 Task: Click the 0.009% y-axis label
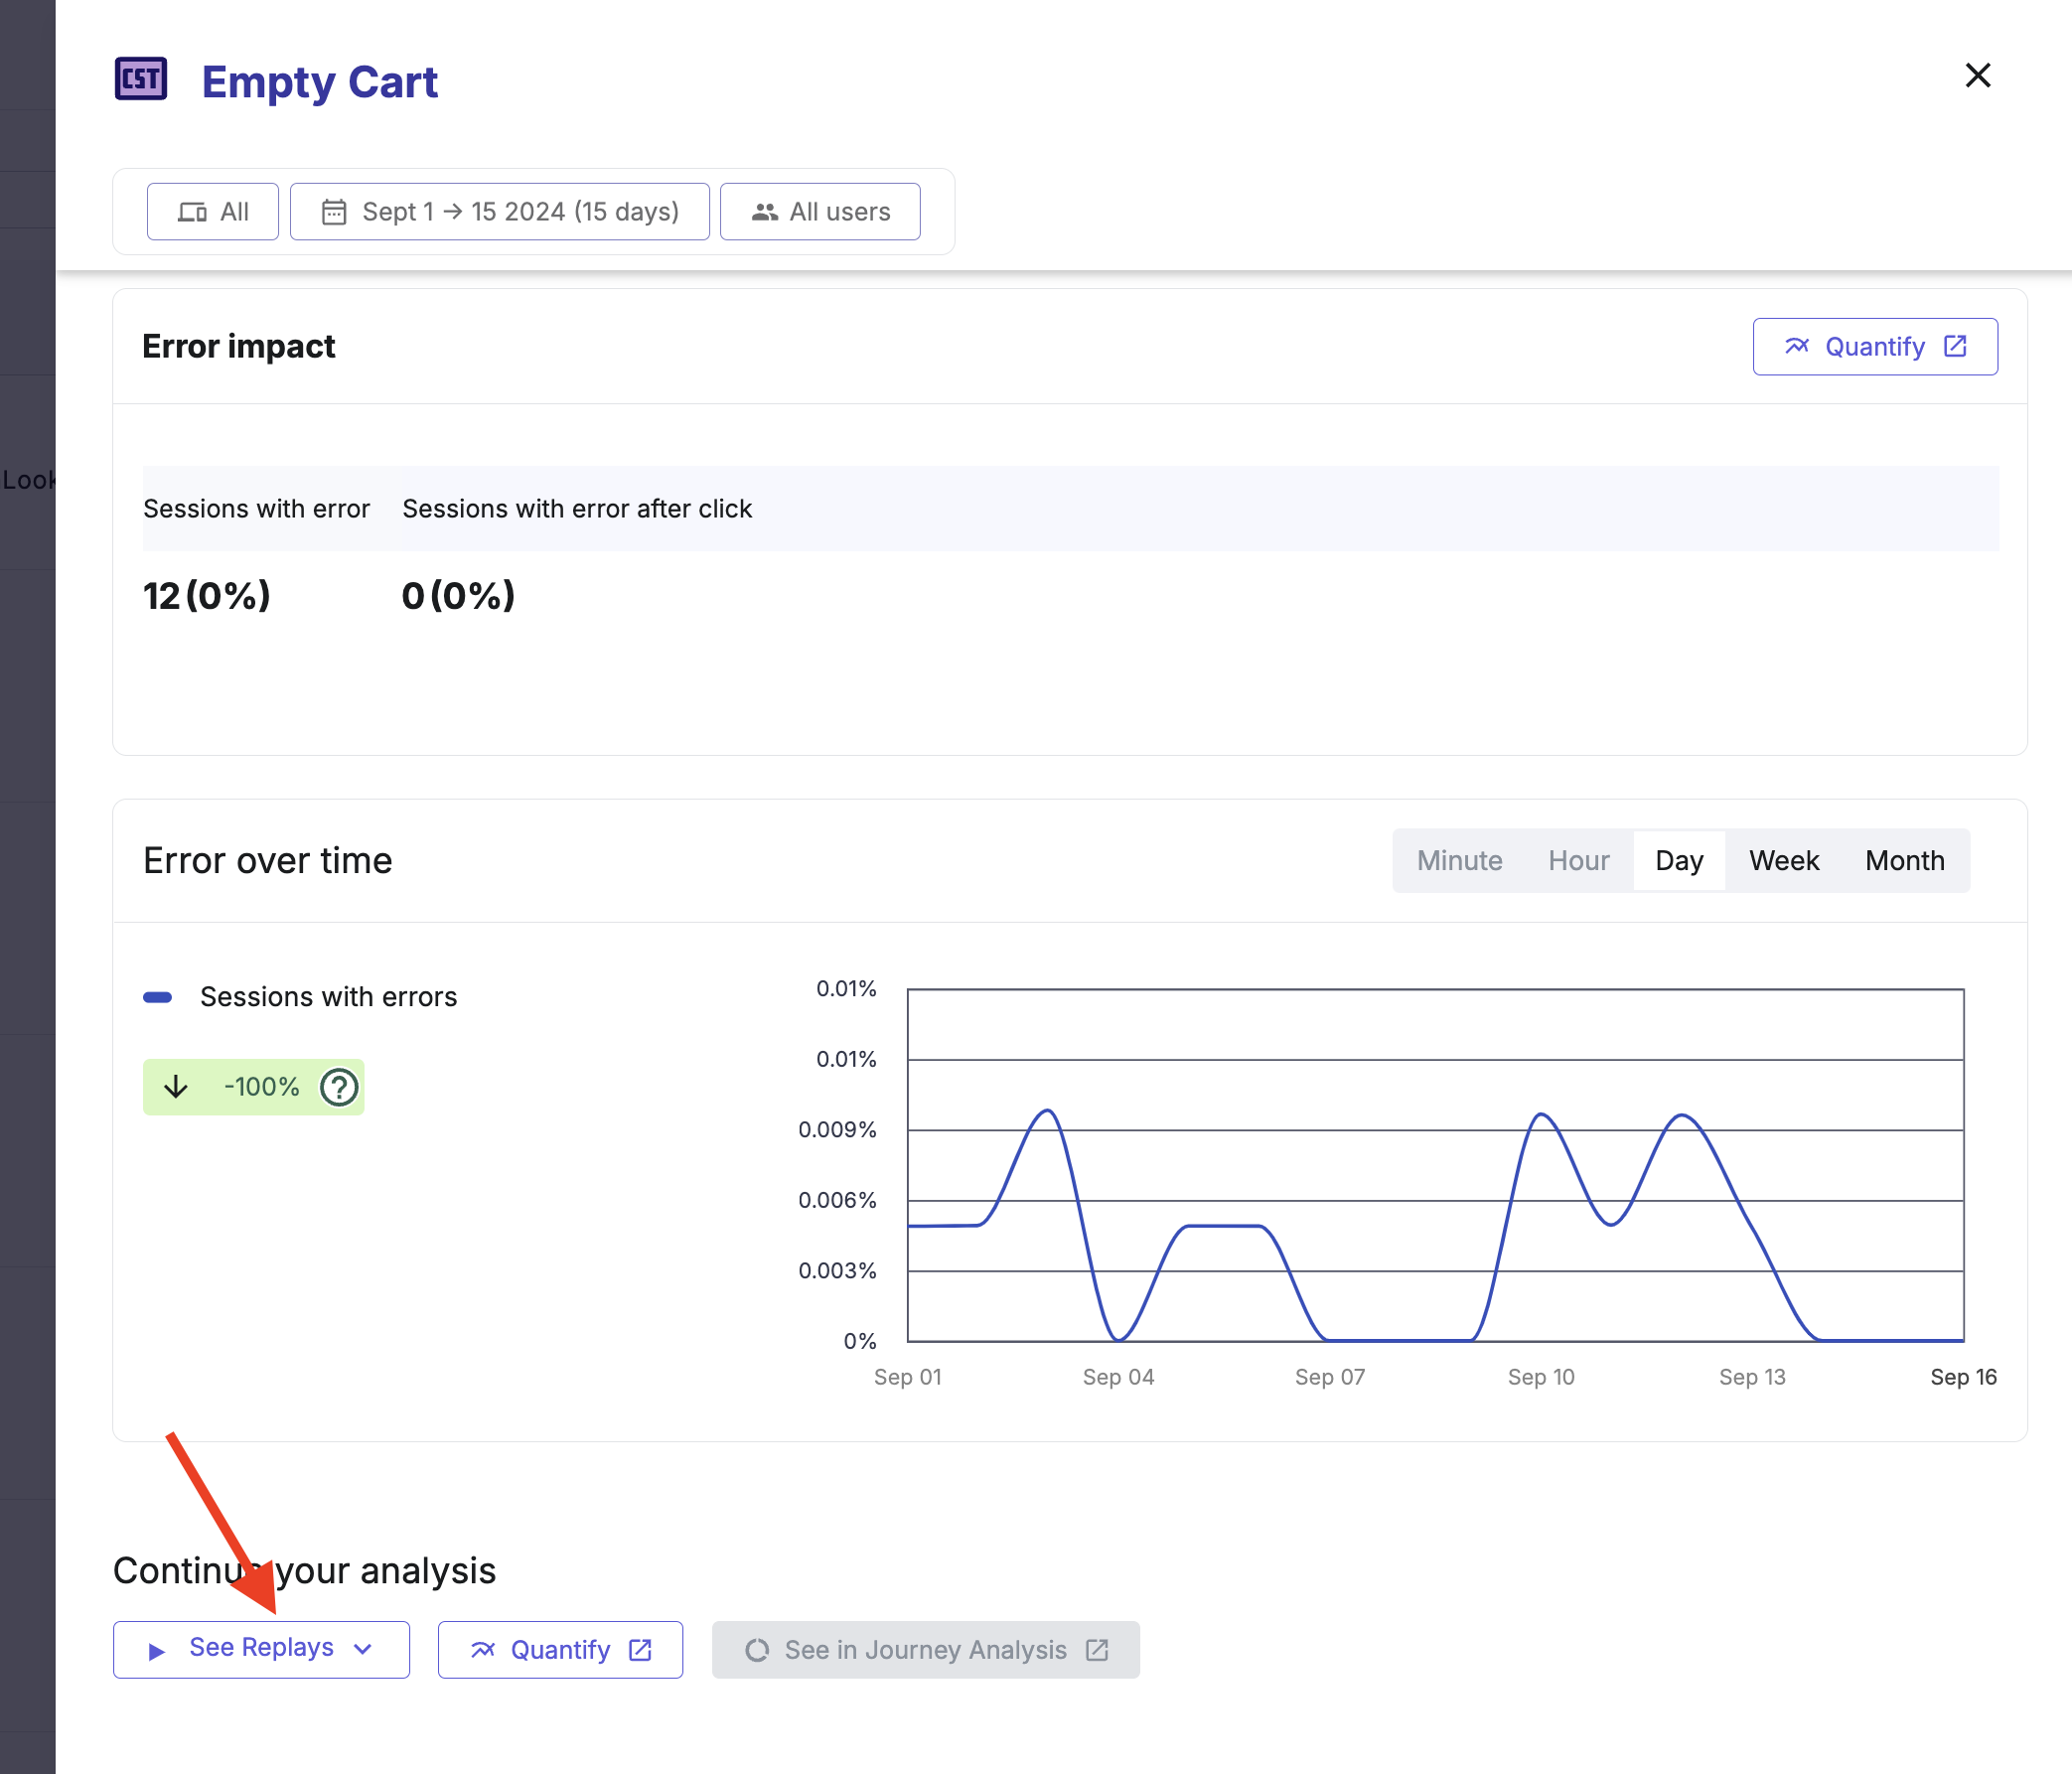(x=837, y=1130)
